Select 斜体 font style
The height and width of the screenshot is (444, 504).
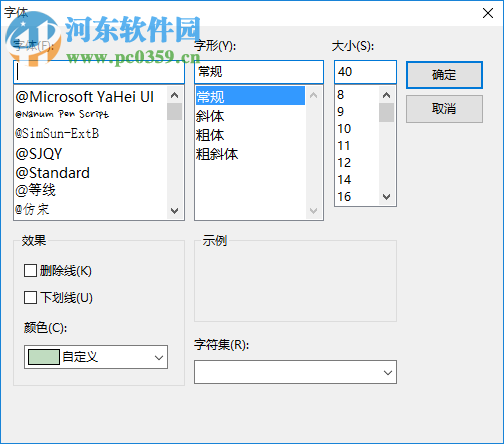[x=250, y=116]
